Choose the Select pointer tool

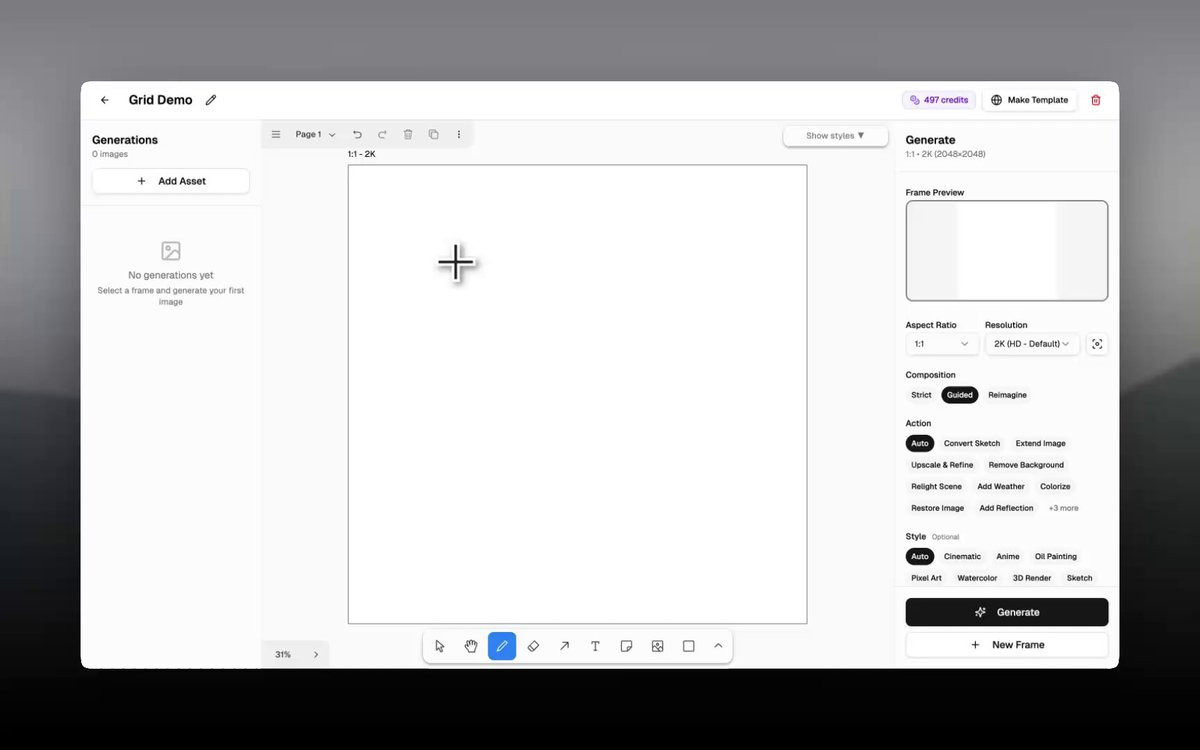point(440,646)
